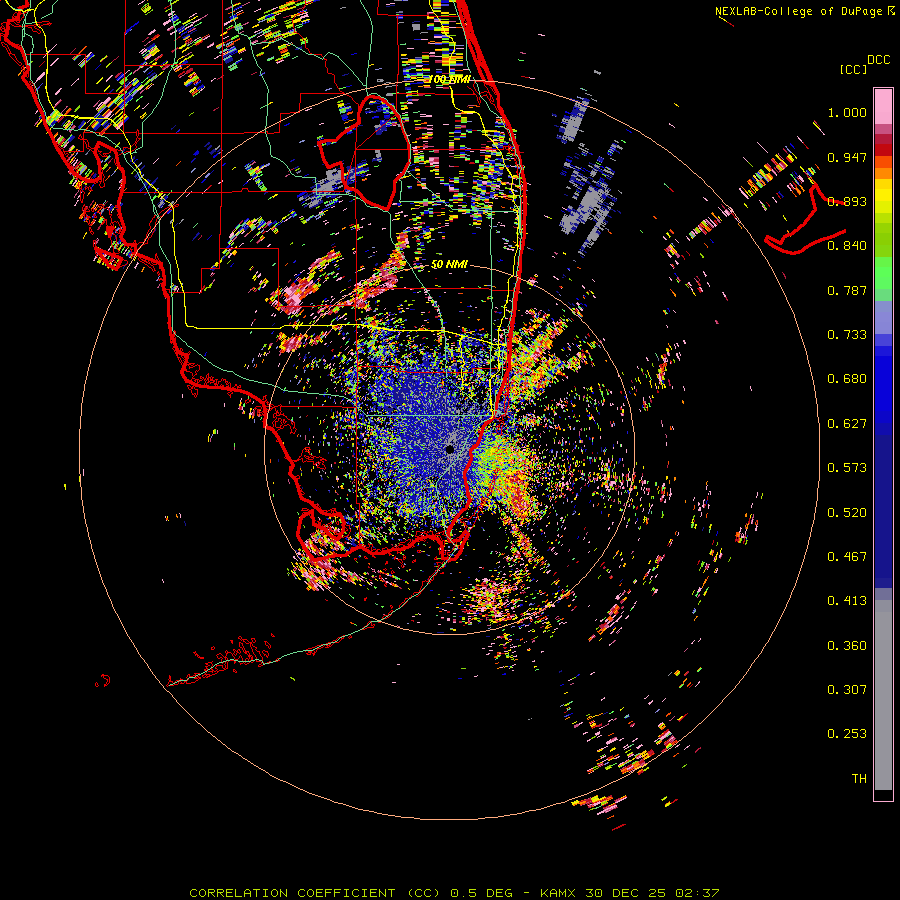Pick the gray lower color bar segment
900x900 pixels.
coord(883,695)
